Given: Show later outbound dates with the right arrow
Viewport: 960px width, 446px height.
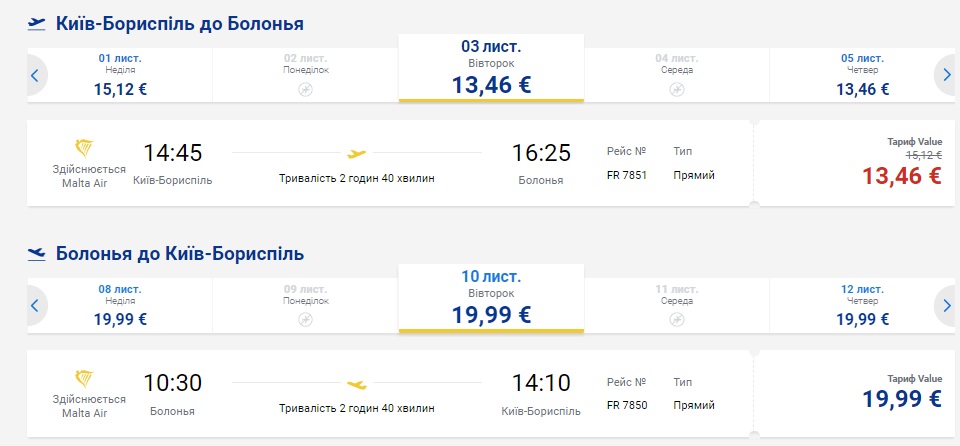Looking at the screenshot, I should pyautogui.click(x=946, y=75).
